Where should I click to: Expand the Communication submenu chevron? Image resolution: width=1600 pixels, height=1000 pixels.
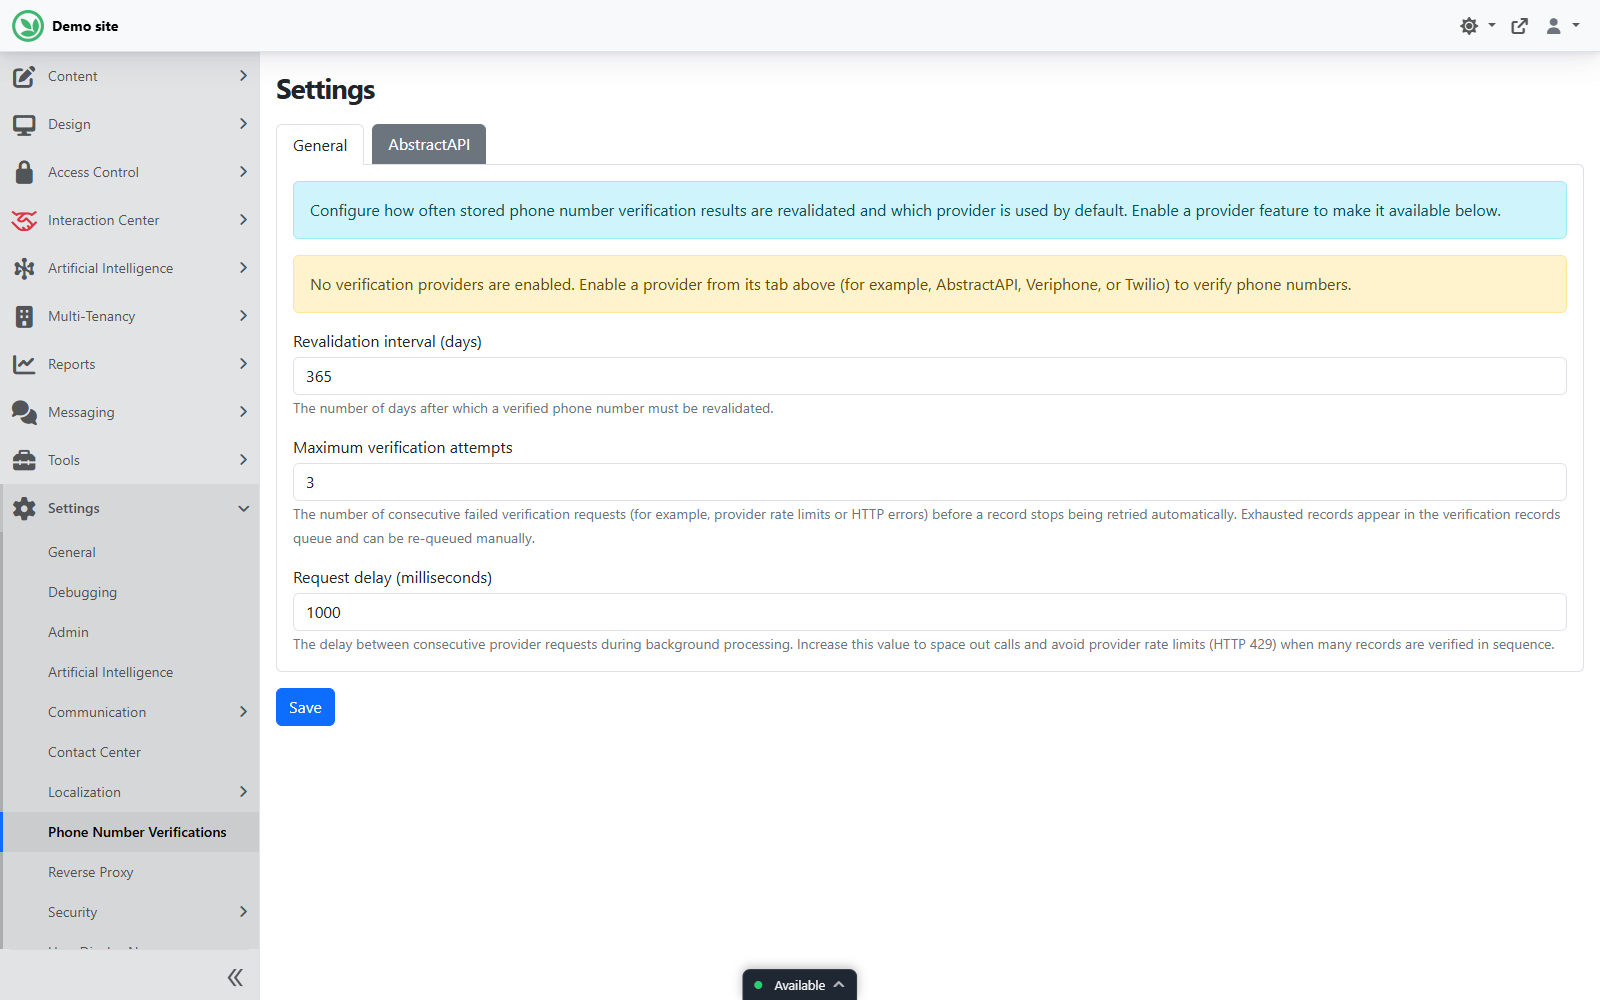pyautogui.click(x=243, y=712)
